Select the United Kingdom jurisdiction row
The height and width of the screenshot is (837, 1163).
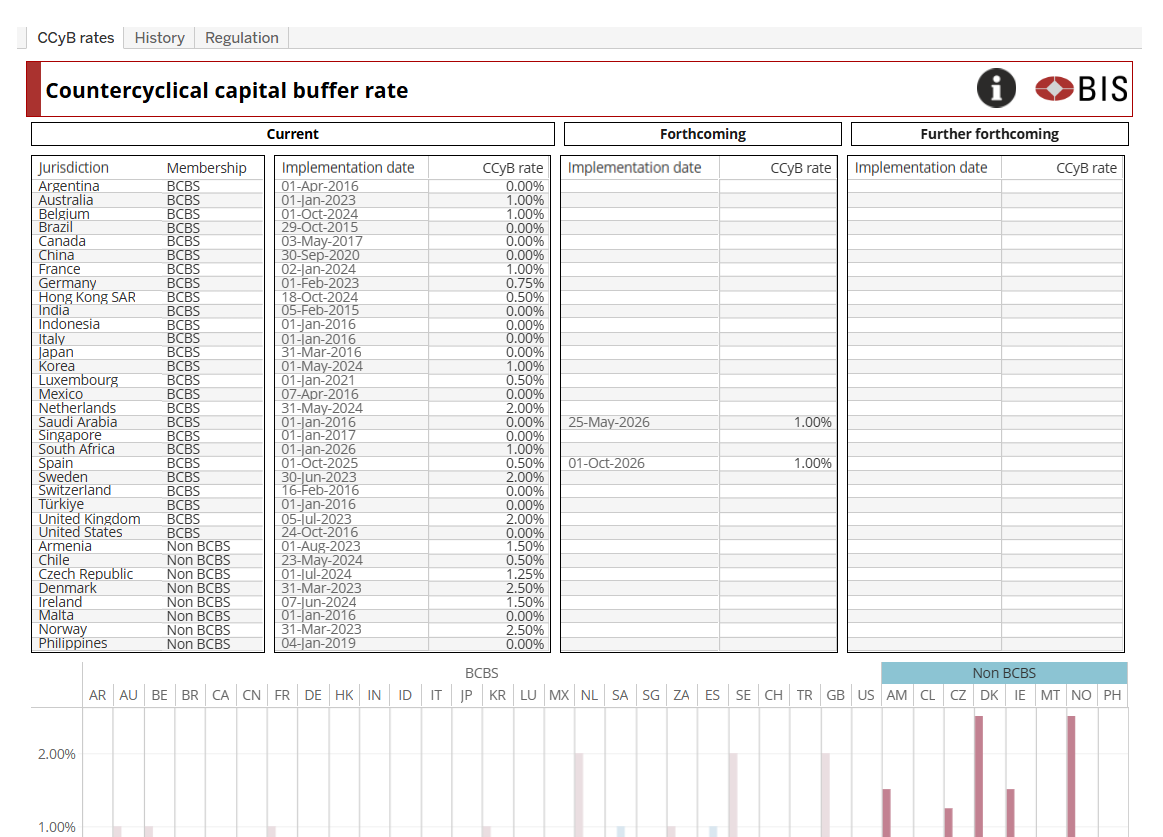[x=148, y=519]
